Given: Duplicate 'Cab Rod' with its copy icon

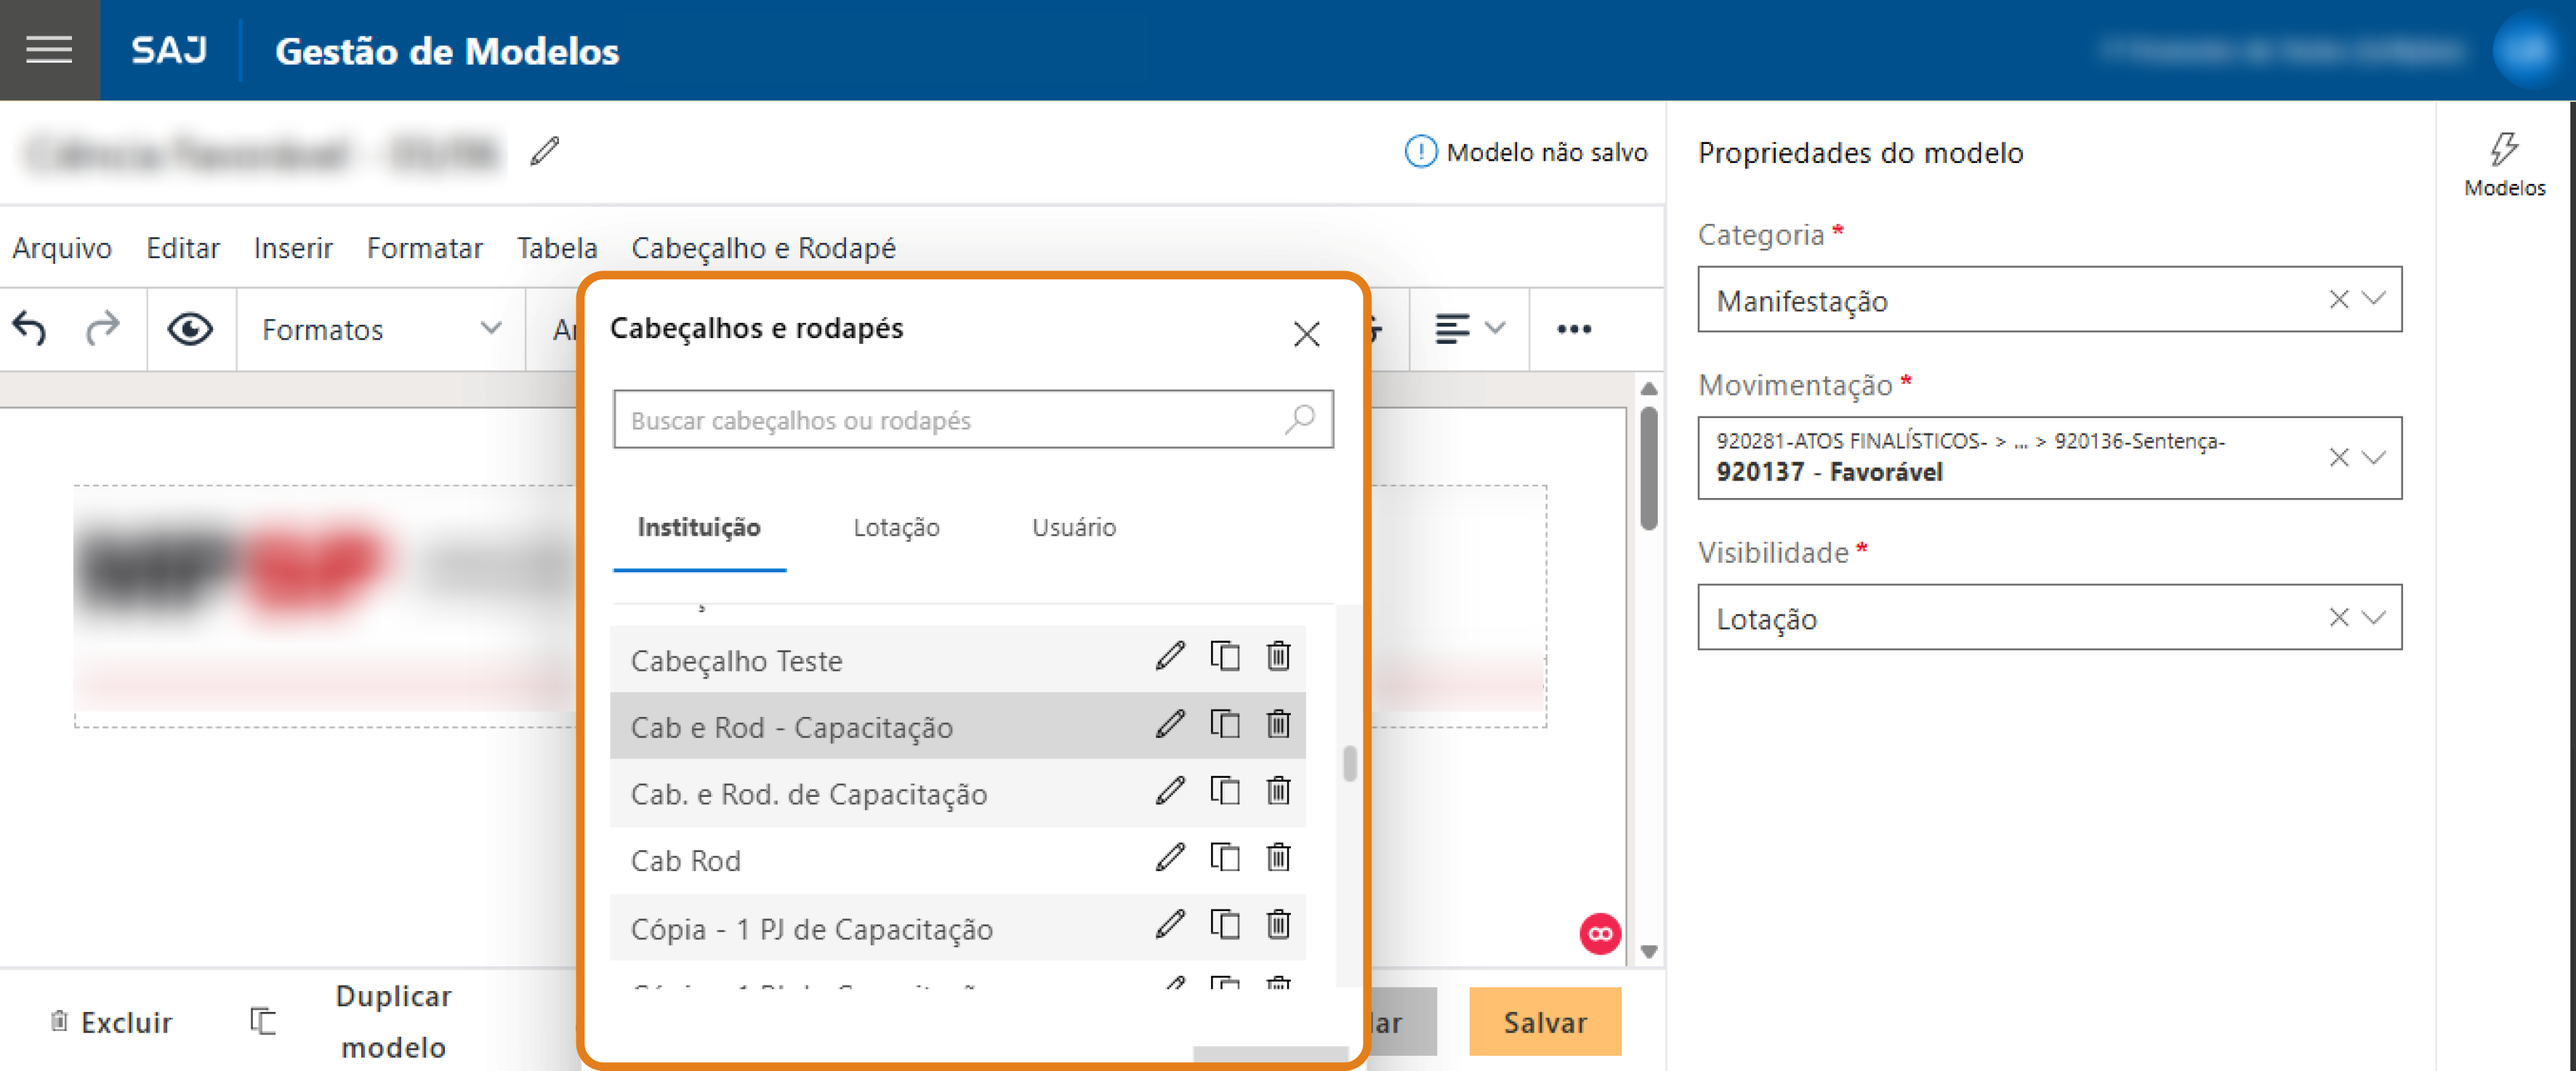Looking at the screenshot, I should point(1224,857).
